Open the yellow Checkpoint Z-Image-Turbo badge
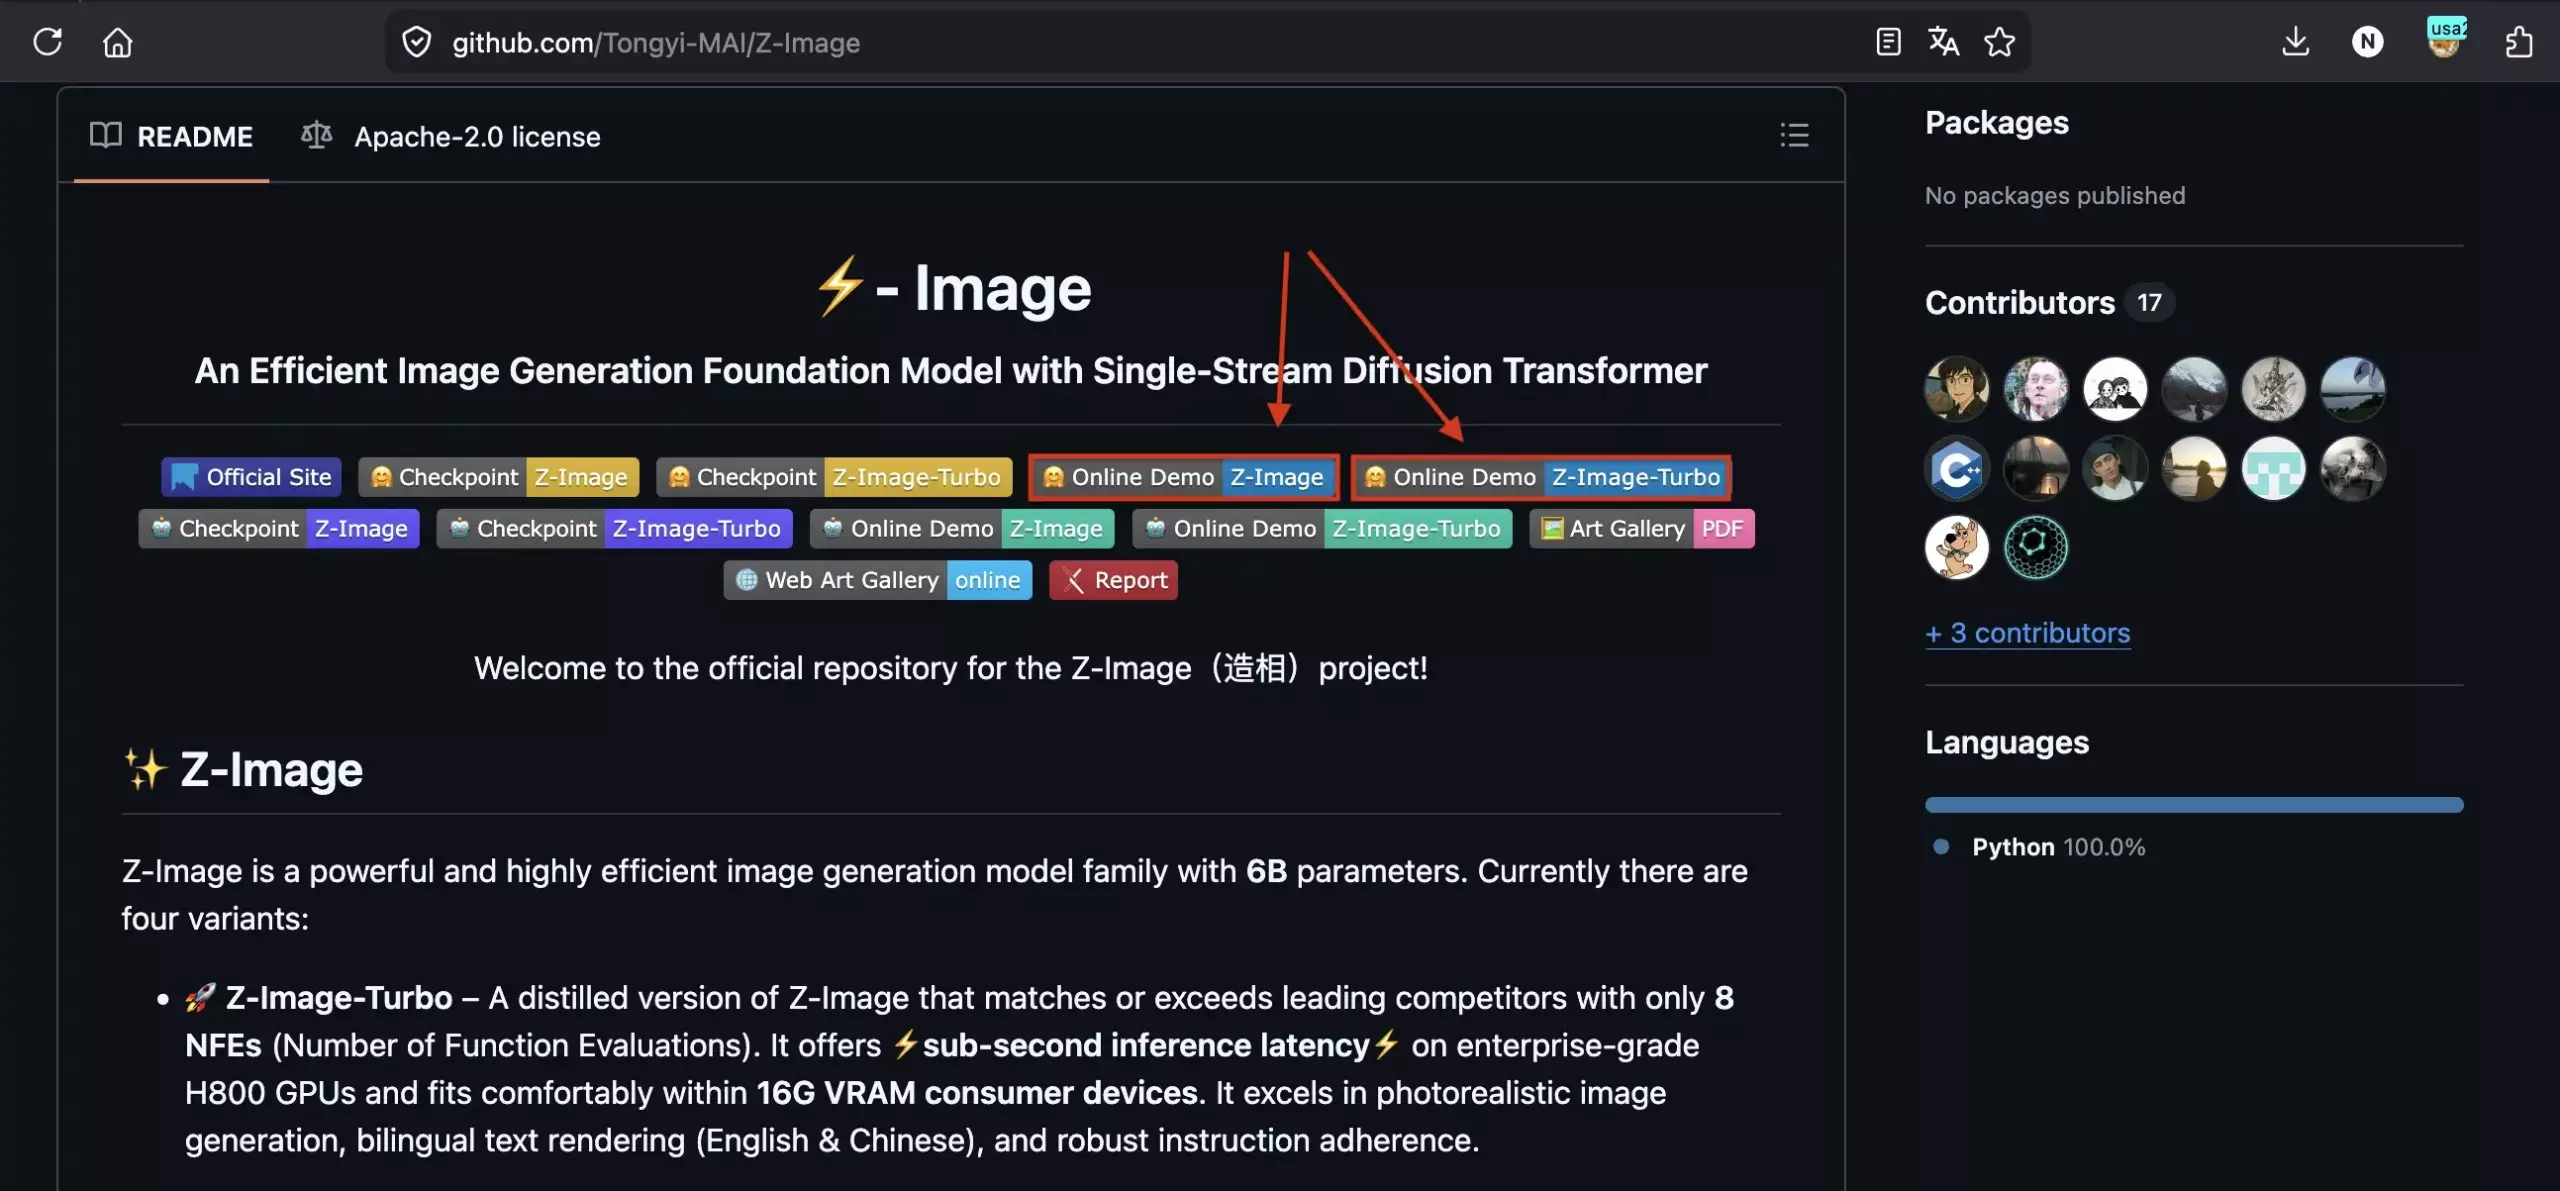This screenshot has height=1191, width=2560. [834, 477]
